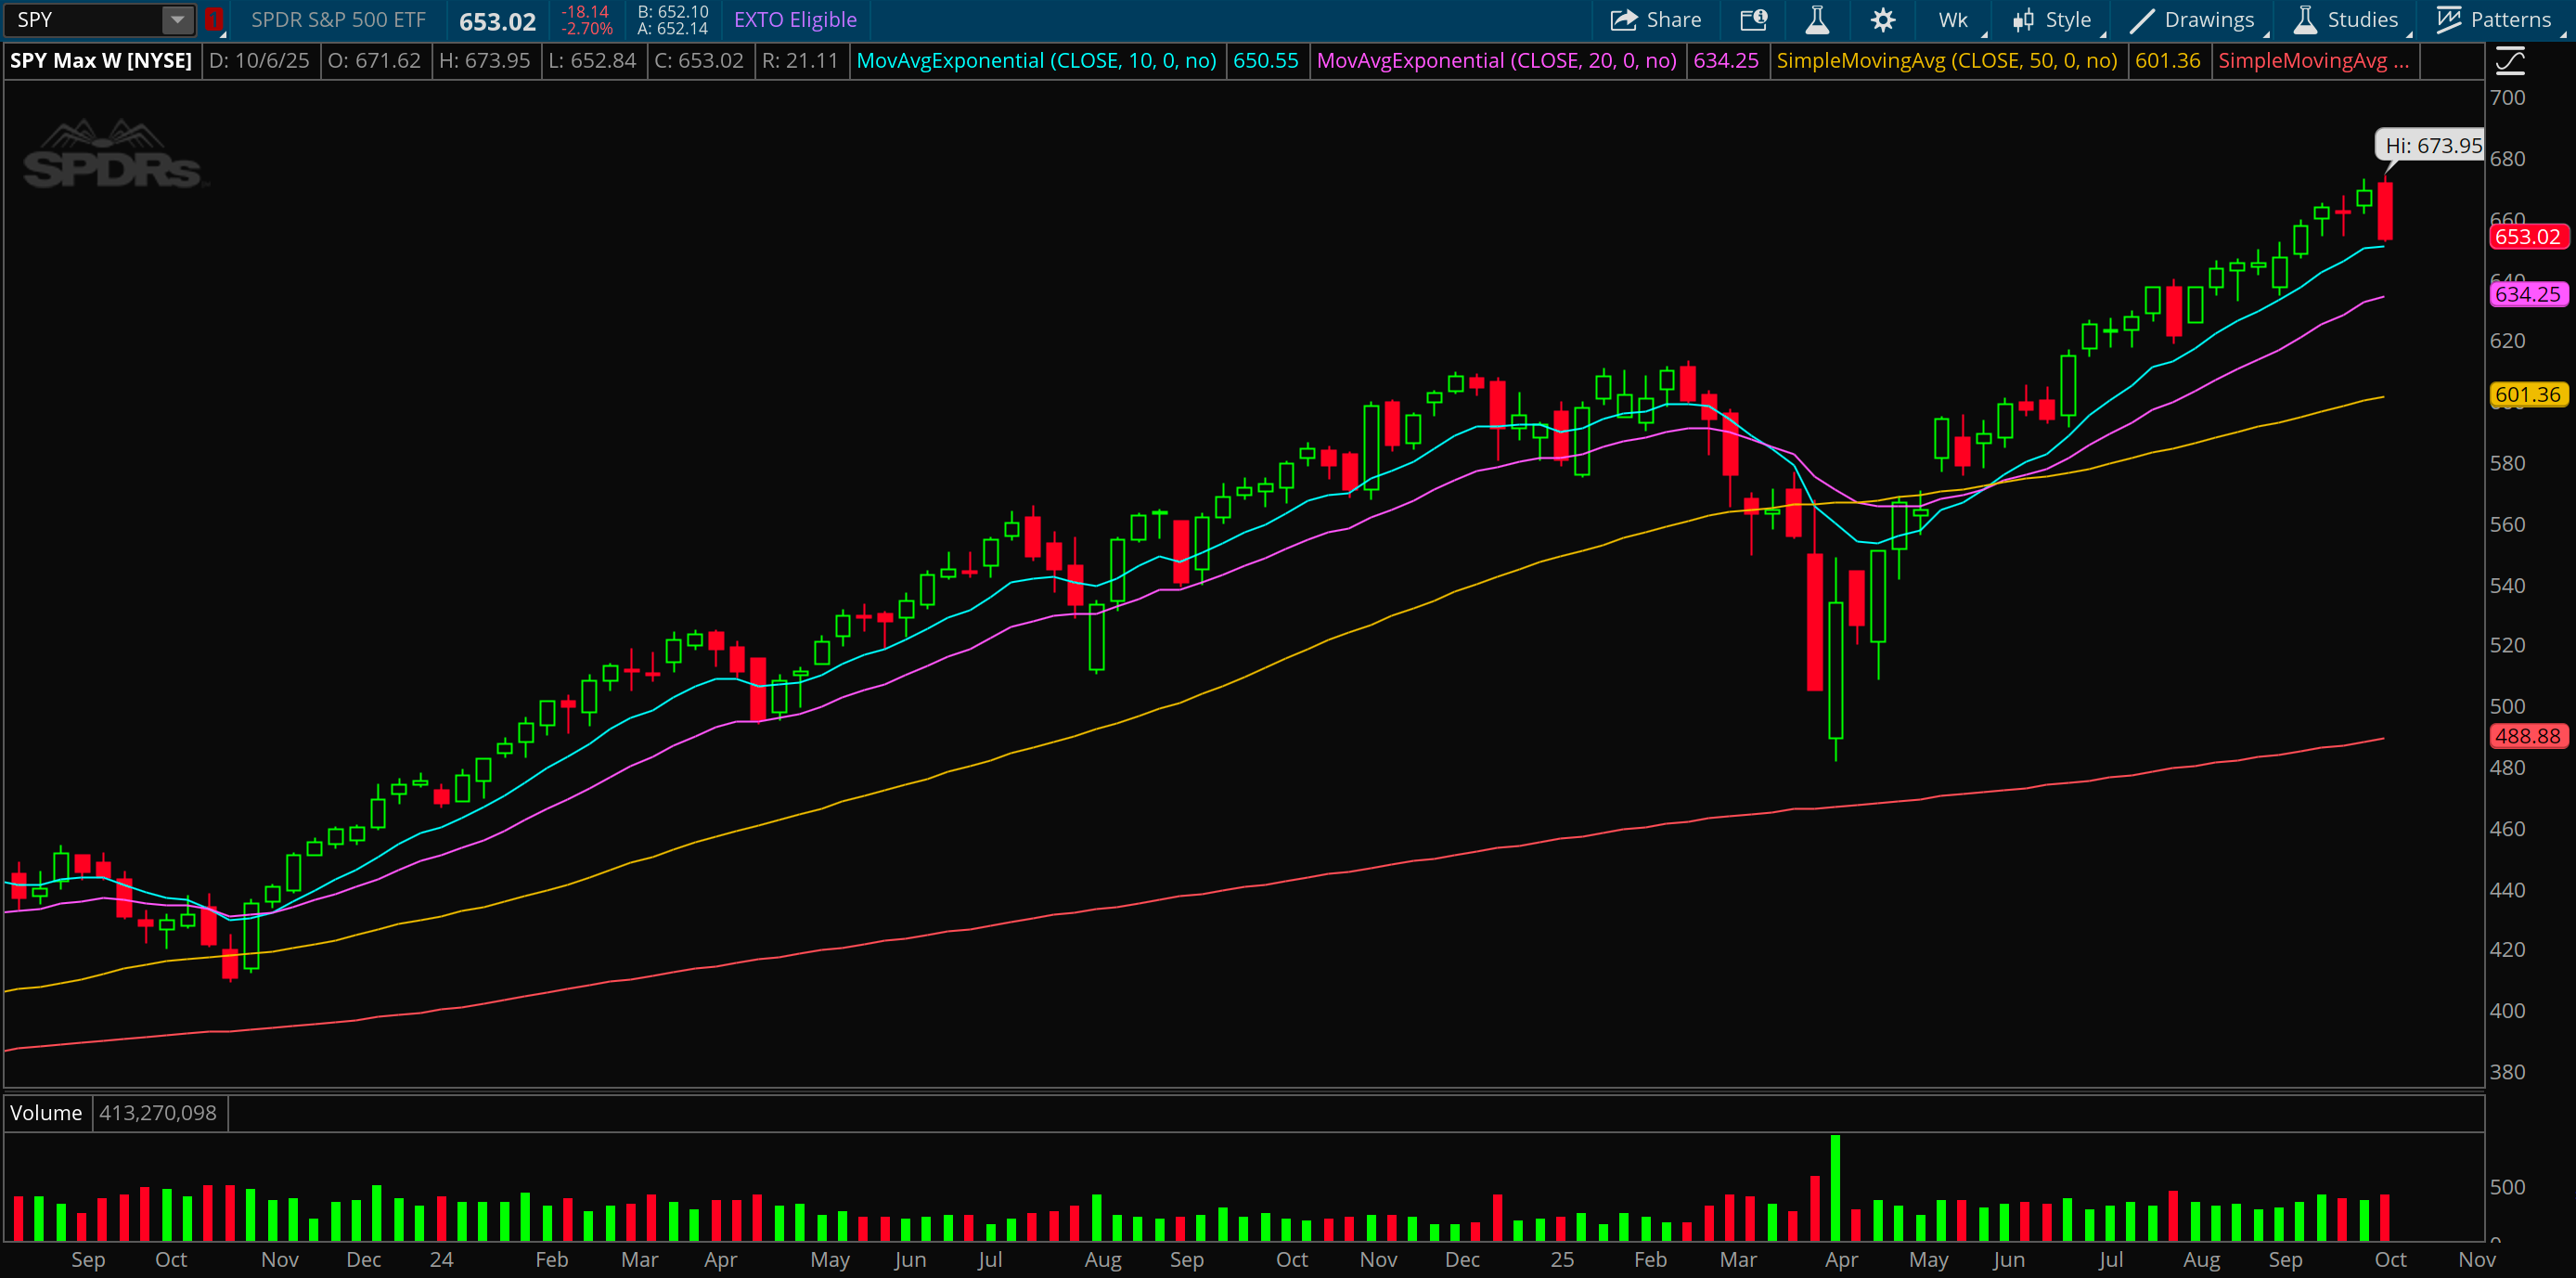2576x1278 pixels.
Task: Click the candlestick Style icon
Action: [x=2024, y=20]
